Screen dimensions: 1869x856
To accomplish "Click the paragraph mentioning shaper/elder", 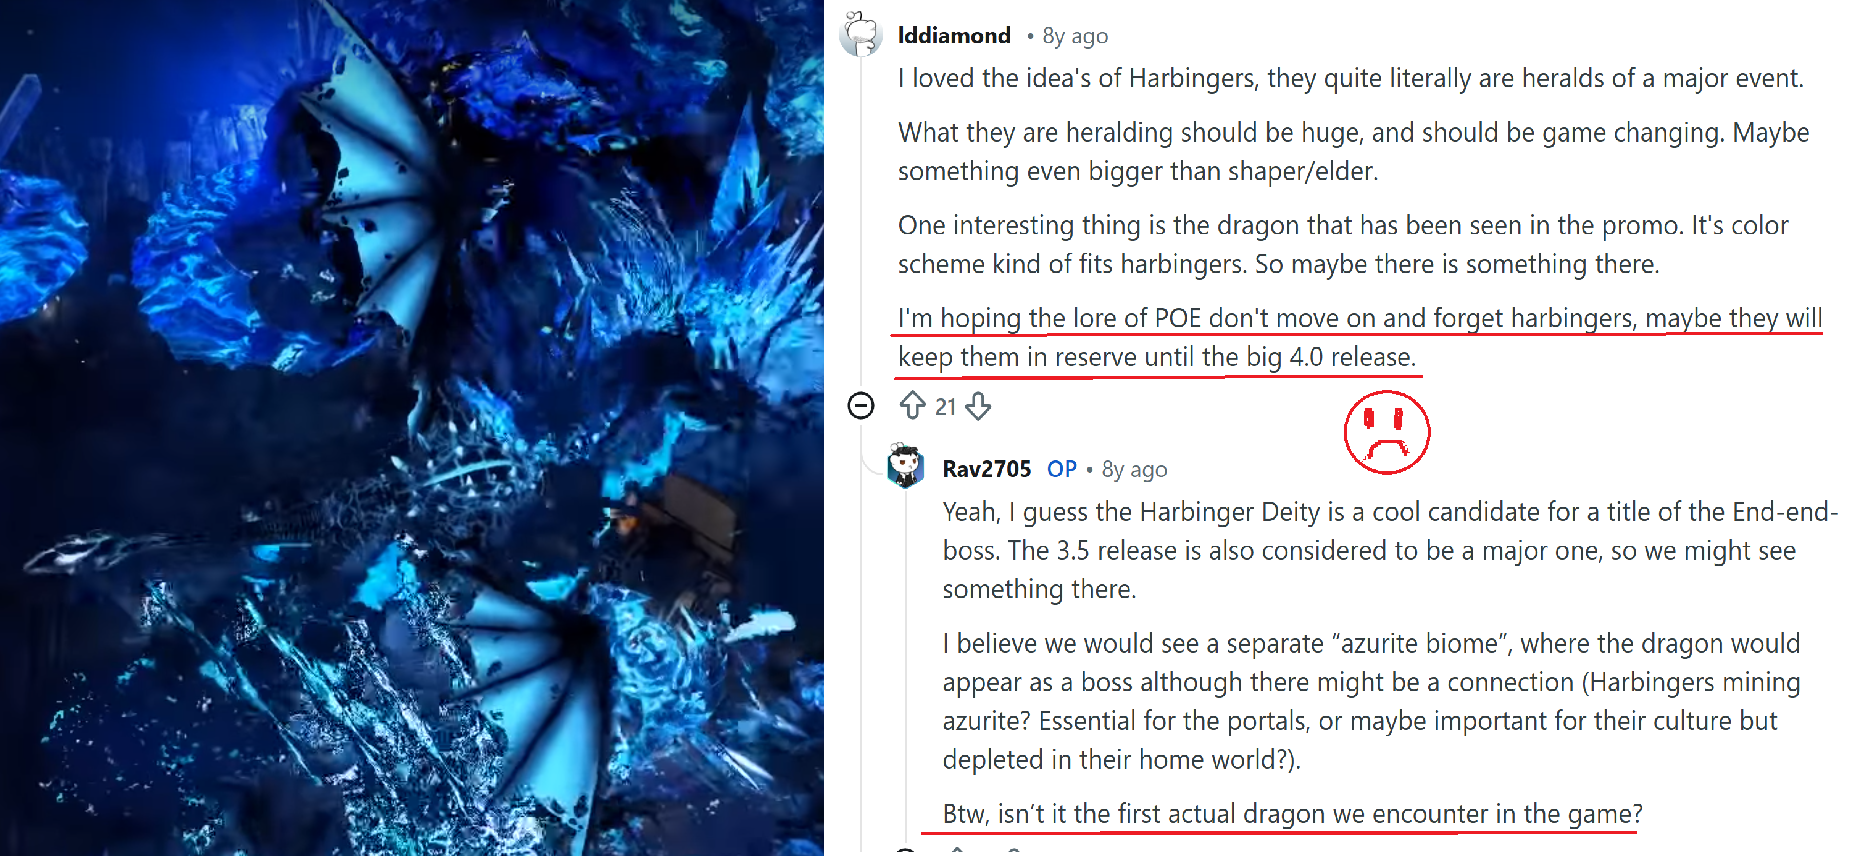I will tap(1353, 152).
